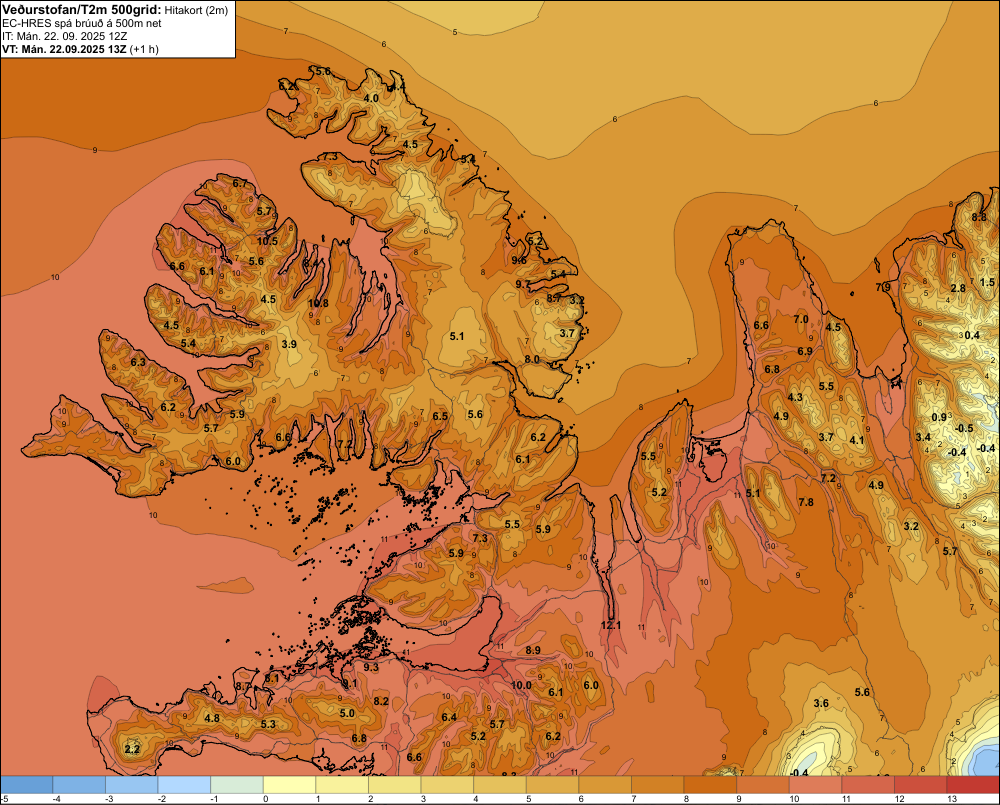
Task: Select the -3 to -2 legend color swatch
Action: tap(132, 785)
